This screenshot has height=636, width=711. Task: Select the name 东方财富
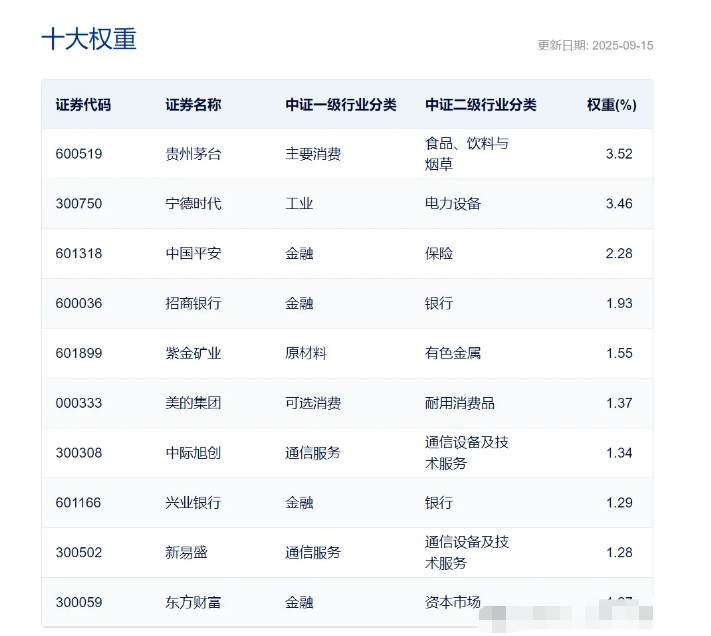tap(193, 602)
